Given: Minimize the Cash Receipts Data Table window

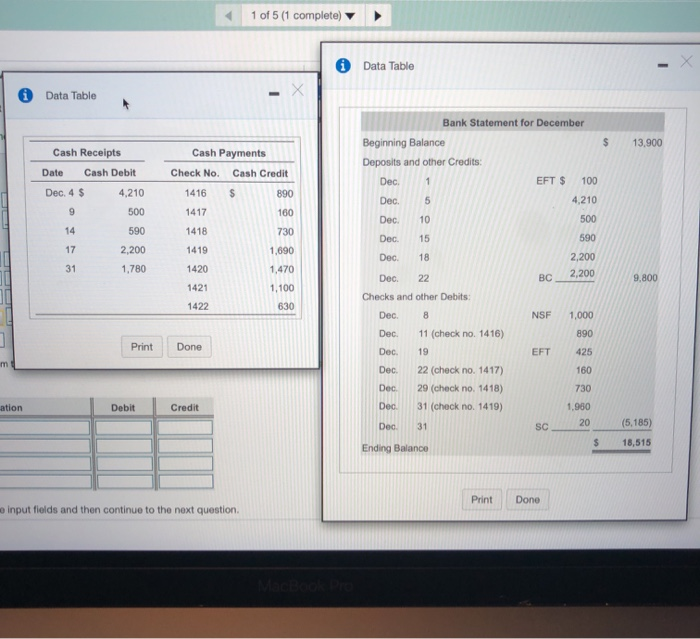Looking at the screenshot, I should coord(274,93).
